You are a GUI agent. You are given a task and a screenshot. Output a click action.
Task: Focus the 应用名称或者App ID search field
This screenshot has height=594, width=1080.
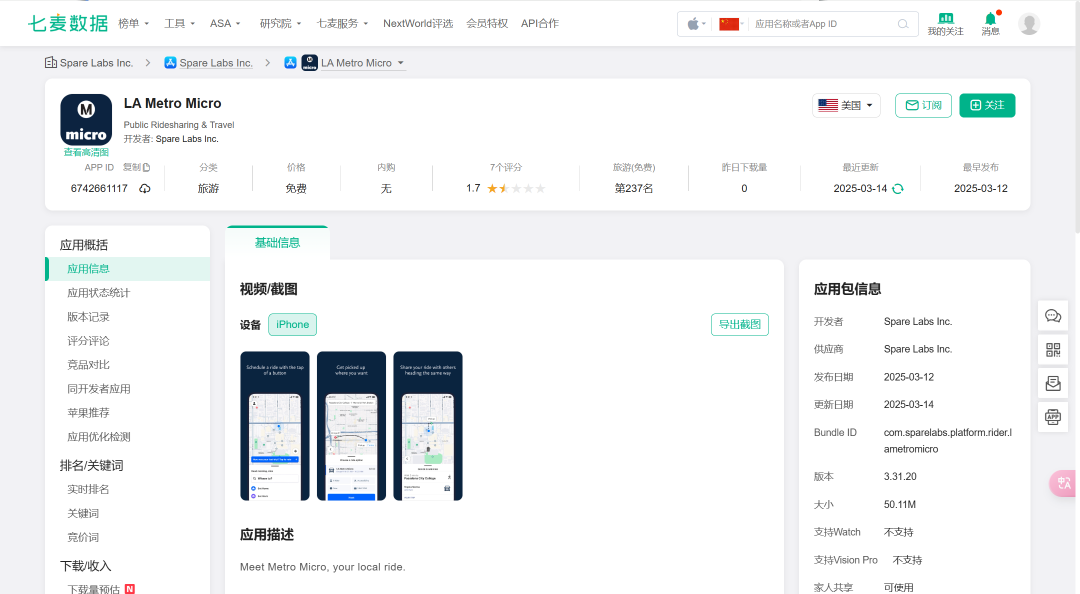pos(823,24)
